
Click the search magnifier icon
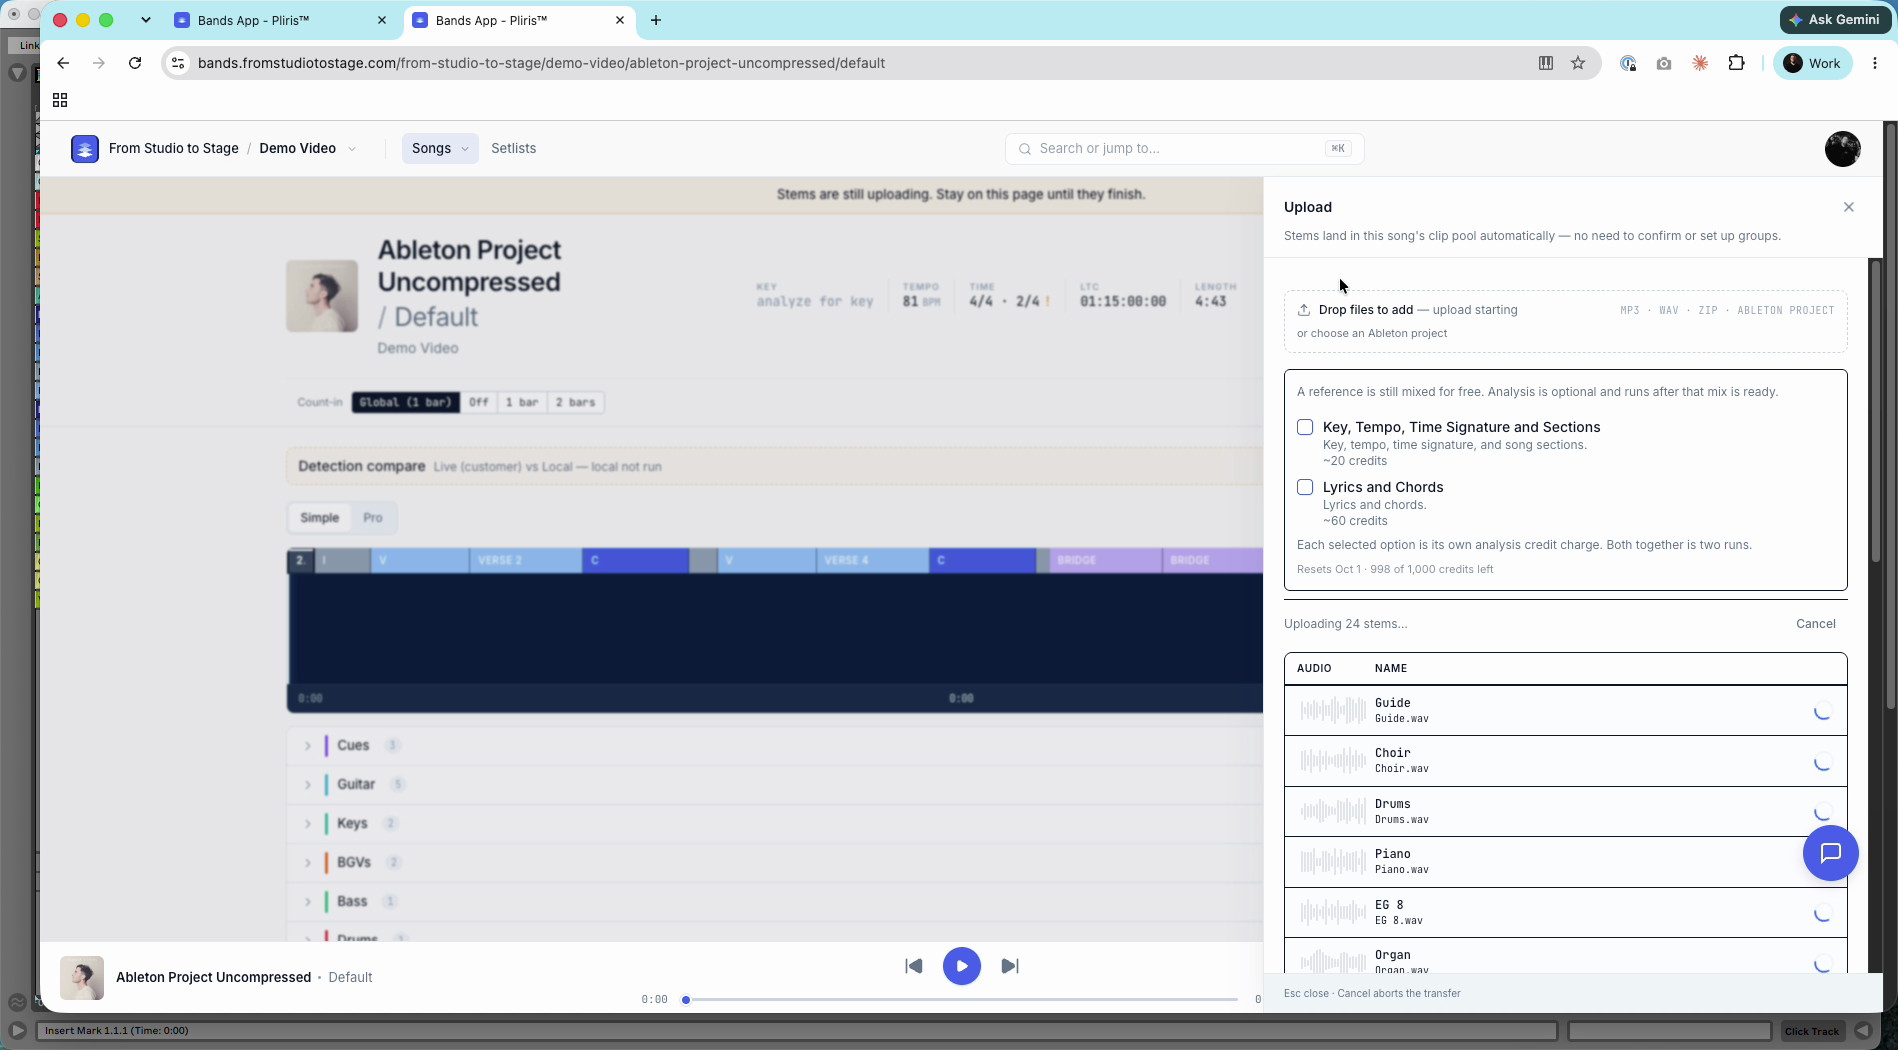(1024, 149)
